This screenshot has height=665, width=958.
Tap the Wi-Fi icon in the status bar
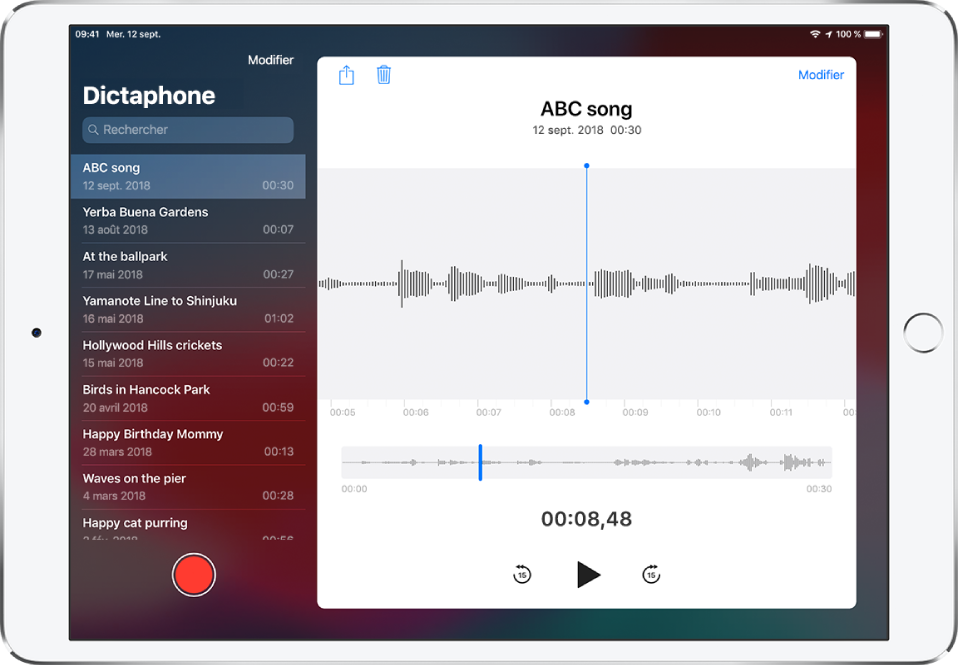[x=815, y=34]
